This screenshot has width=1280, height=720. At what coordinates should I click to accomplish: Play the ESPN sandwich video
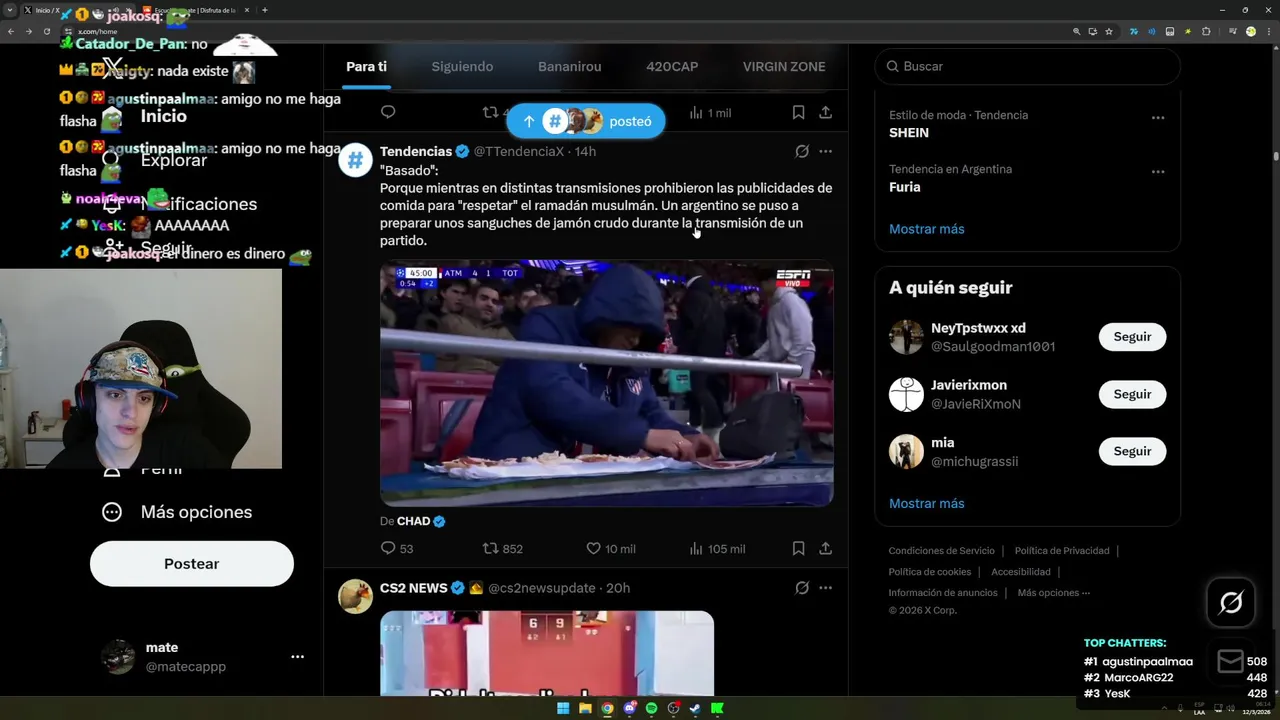[x=606, y=384]
